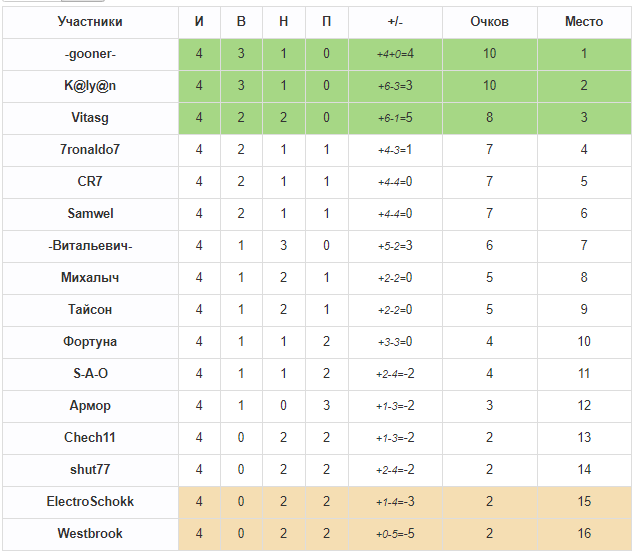Select participant 7ronaldo7
Viewport: 637px width, 553px height.
click(x=90, y=150)
